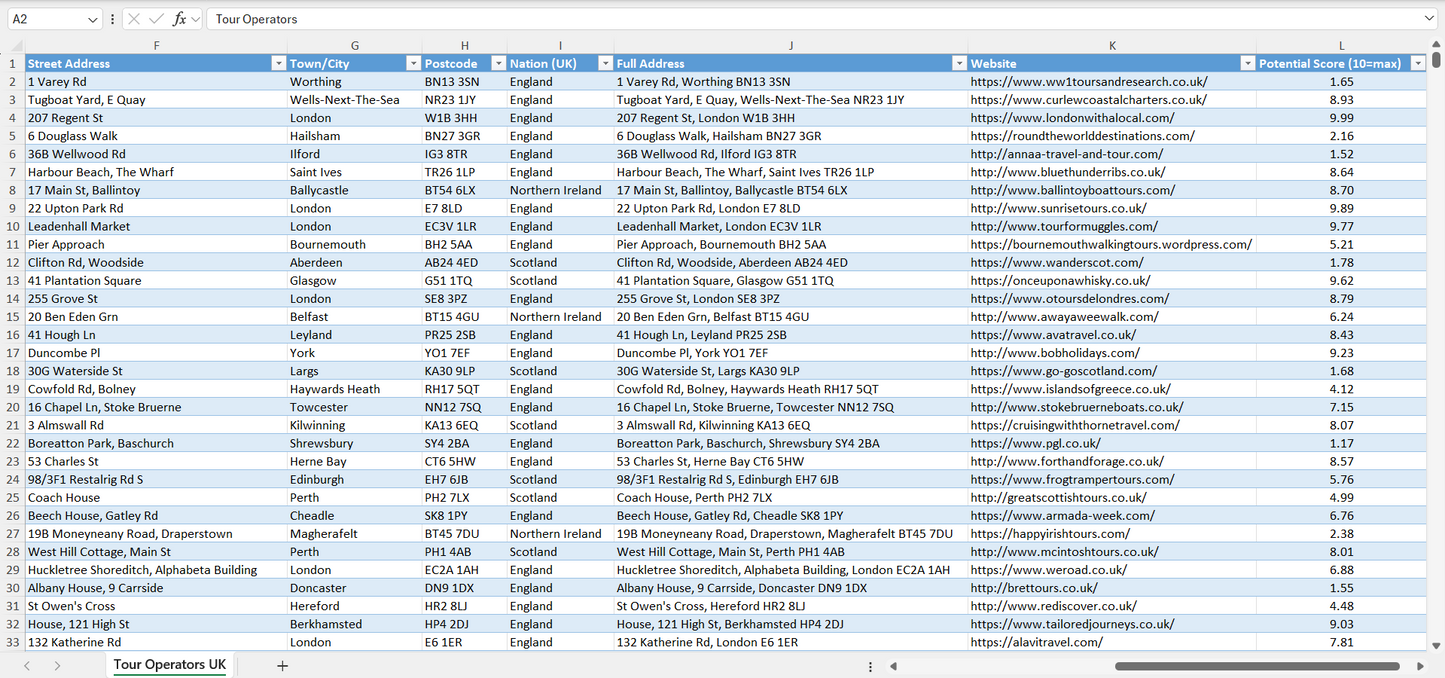The width and height of the screenshot is (1445, 678).
Task: Select column K header
Action: [1112, 45]
